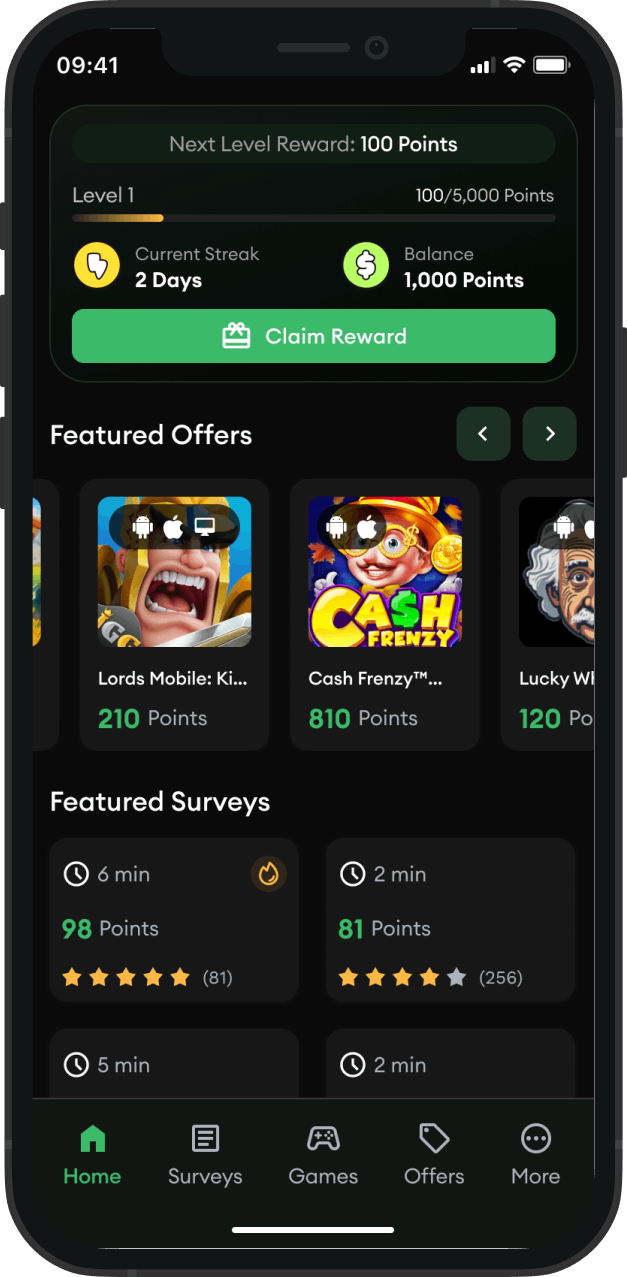
Task: Tap the Android icon on the Cash Frenzy card
Action: pos(336,527)
